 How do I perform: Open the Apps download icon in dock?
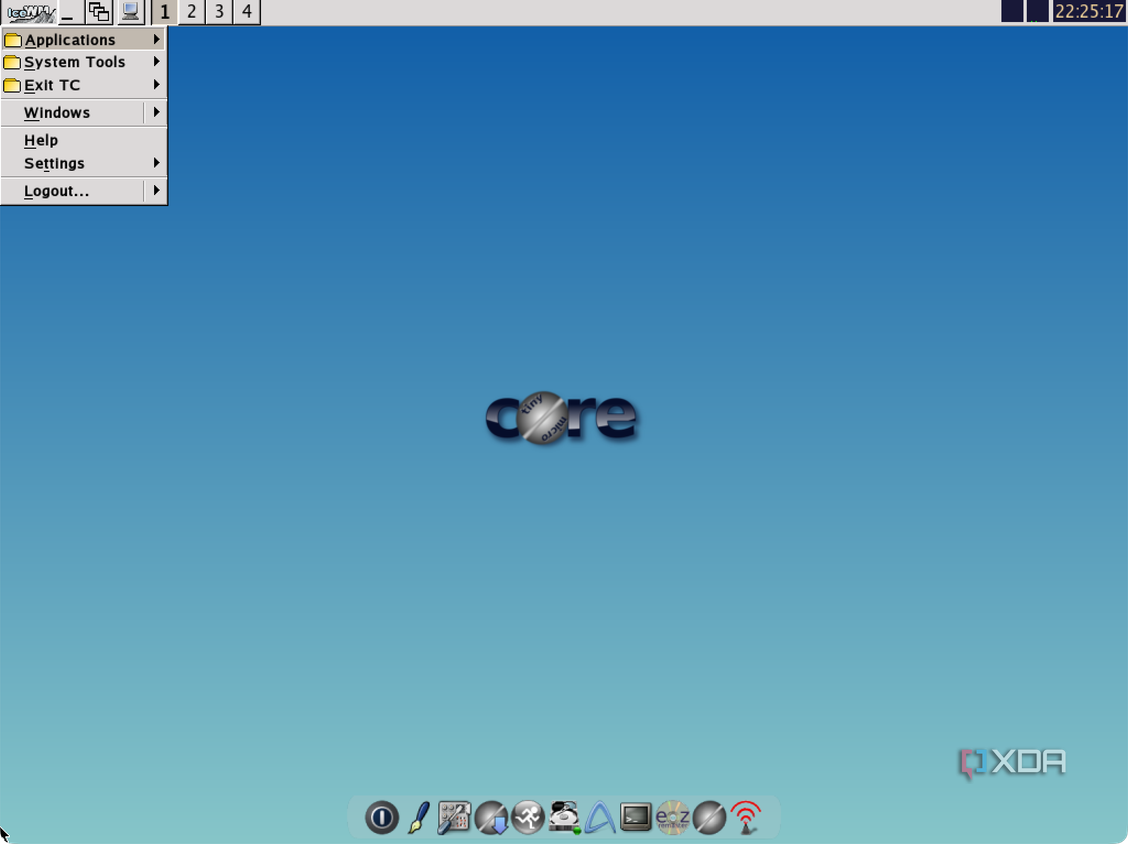pyautogui.click(x=491, y=818)
